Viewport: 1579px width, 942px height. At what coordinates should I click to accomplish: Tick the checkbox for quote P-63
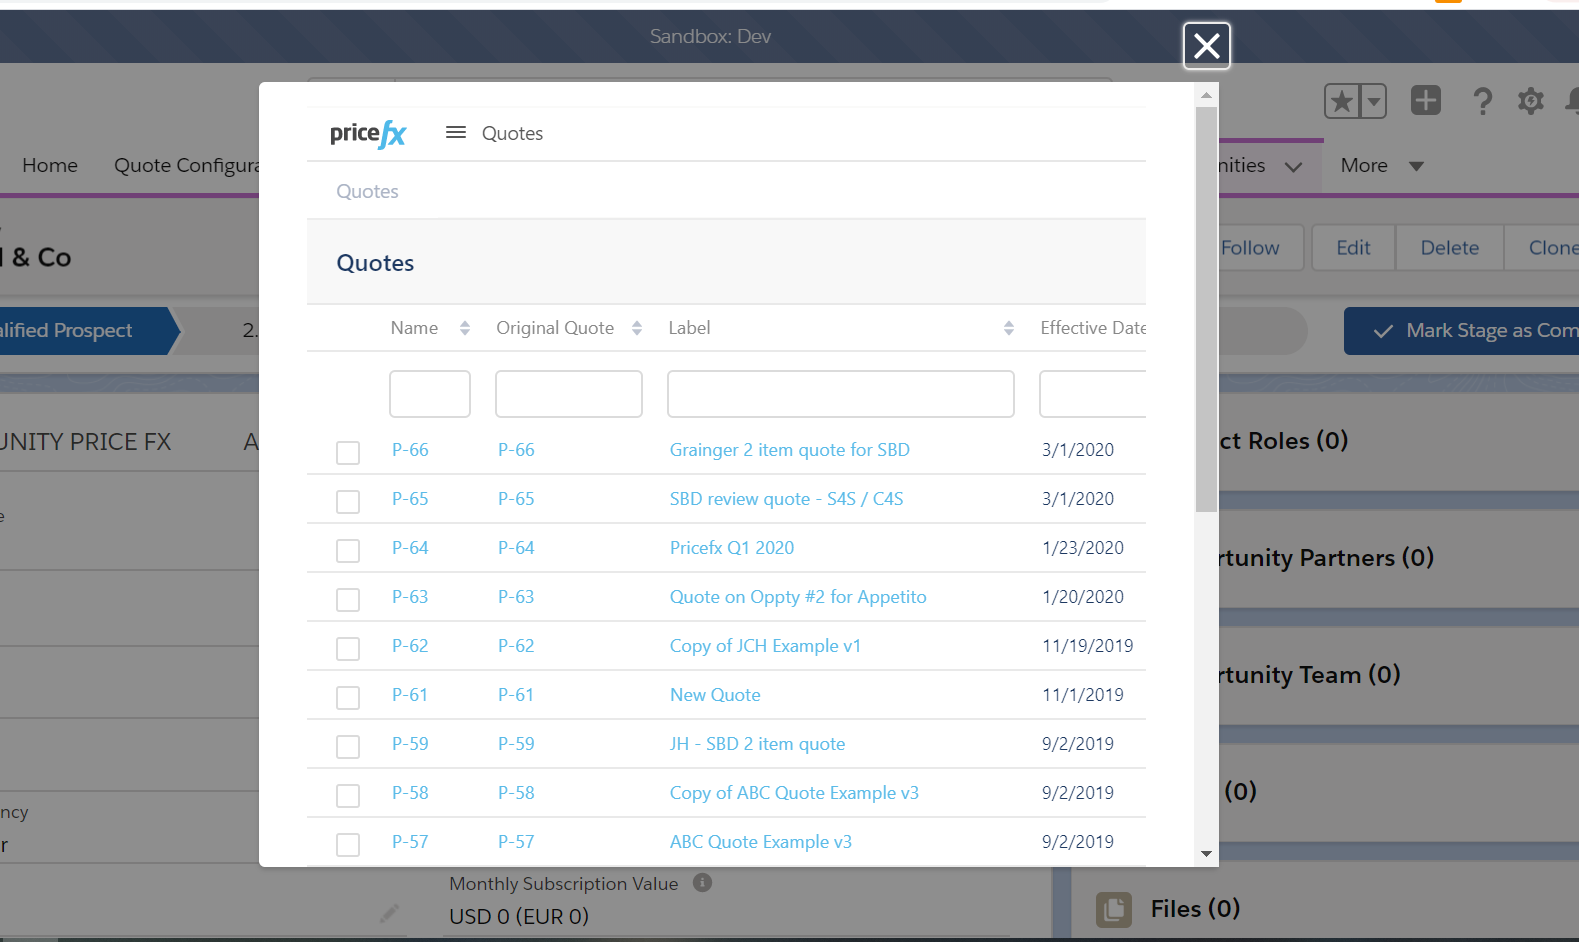pos(348,600)
